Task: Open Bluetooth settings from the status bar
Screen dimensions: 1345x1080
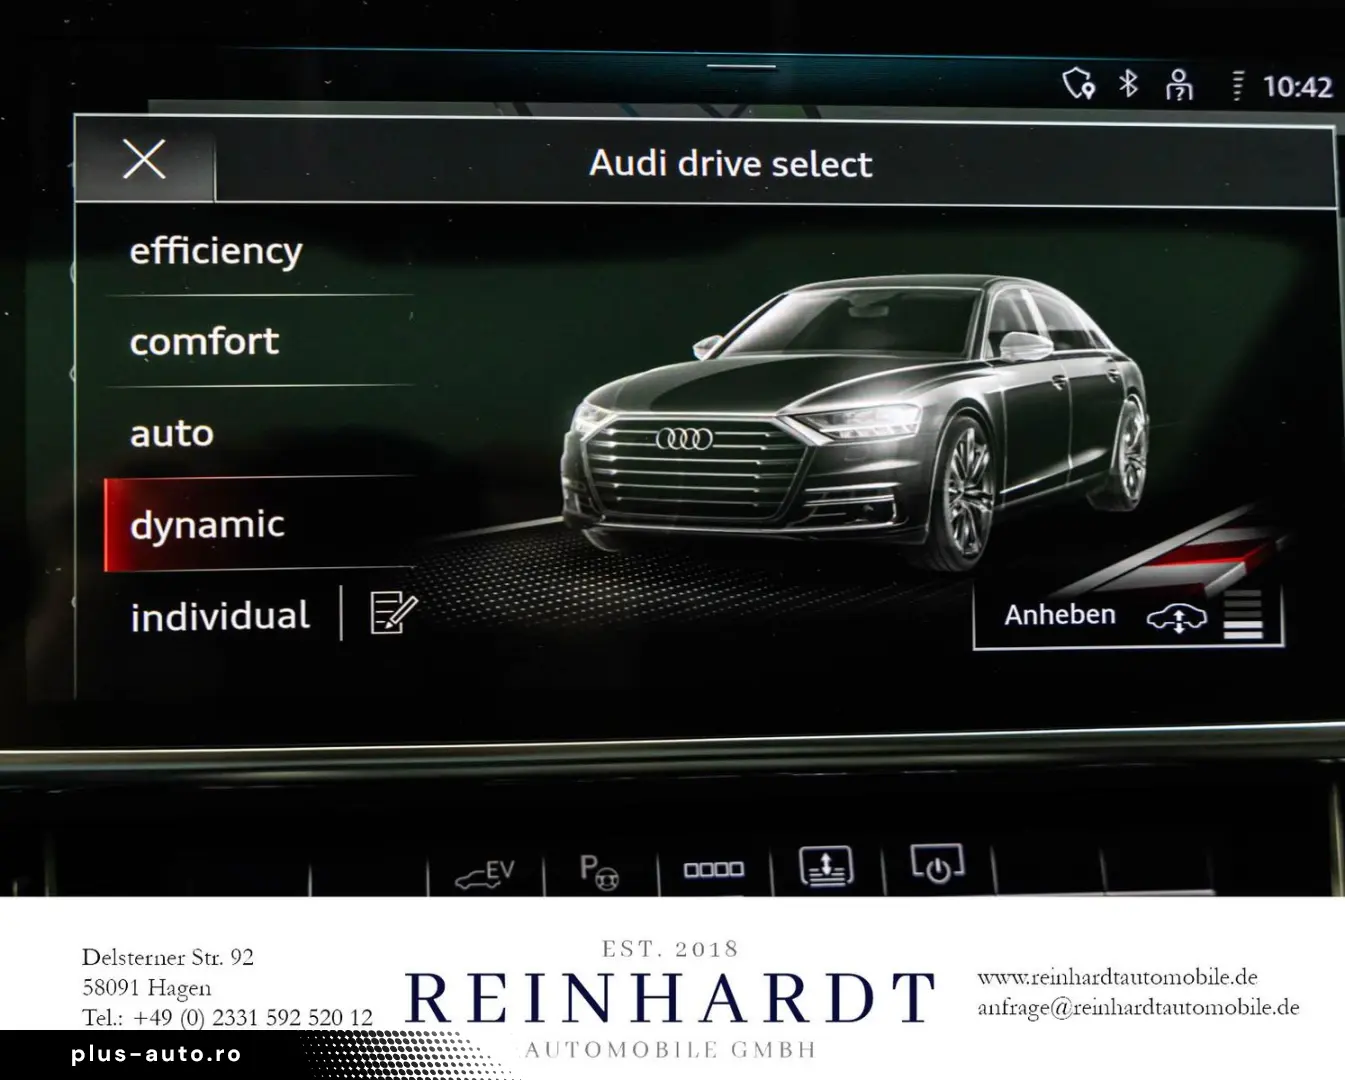Action: [1128, 86]
